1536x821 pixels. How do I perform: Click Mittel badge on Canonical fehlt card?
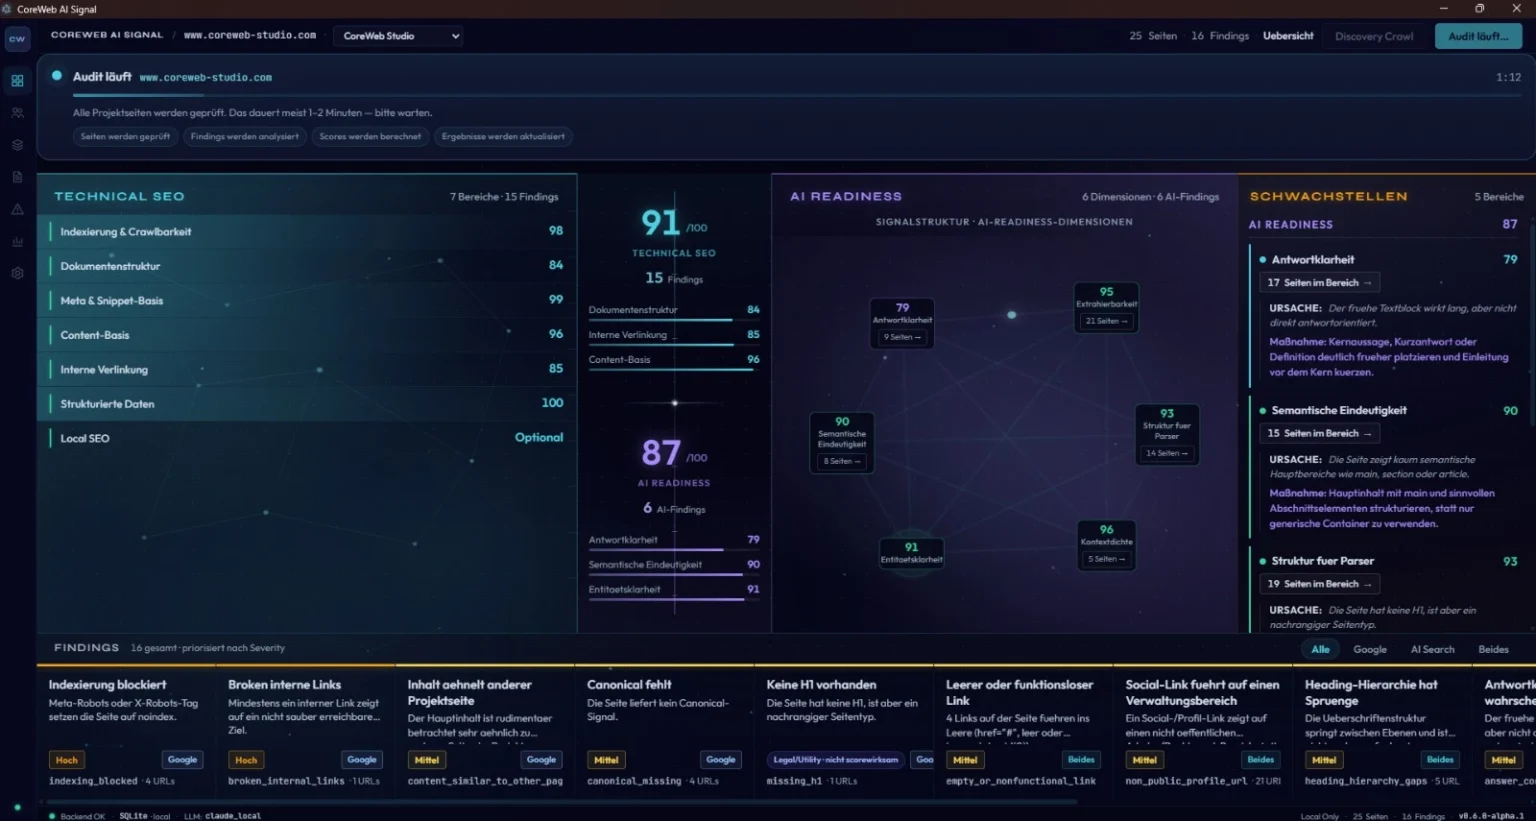pyautogui.click(x=606, y=760)
